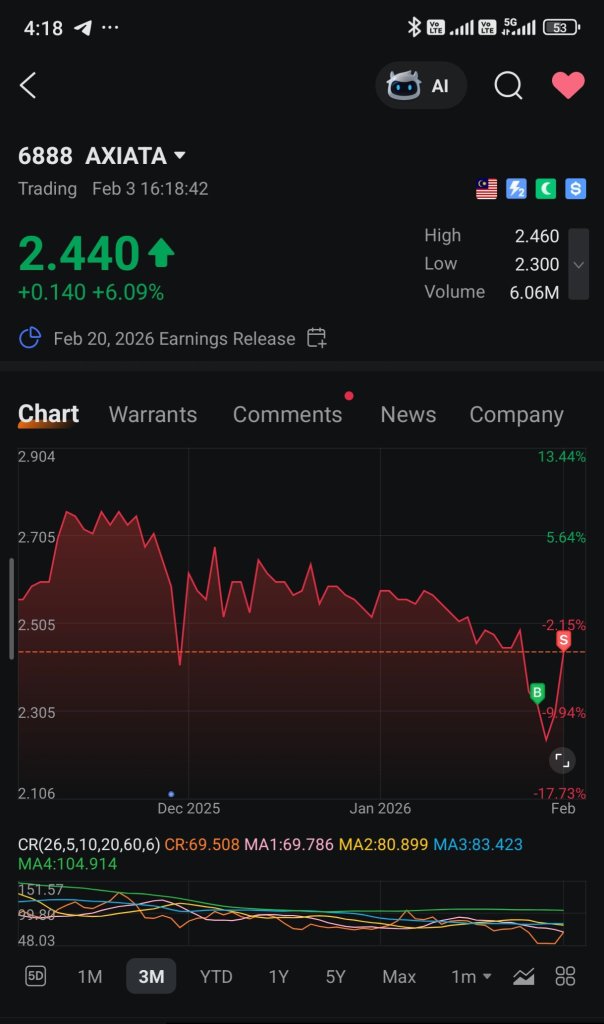Tap the MA4:104.914 indicator value
The width and height of the screenshot is (604, 1024).
coord(67,863)
